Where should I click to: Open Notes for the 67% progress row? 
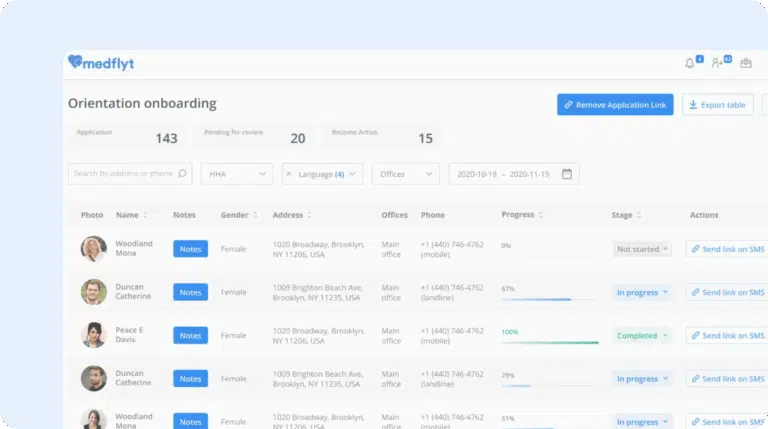click(x=191, y=292)
